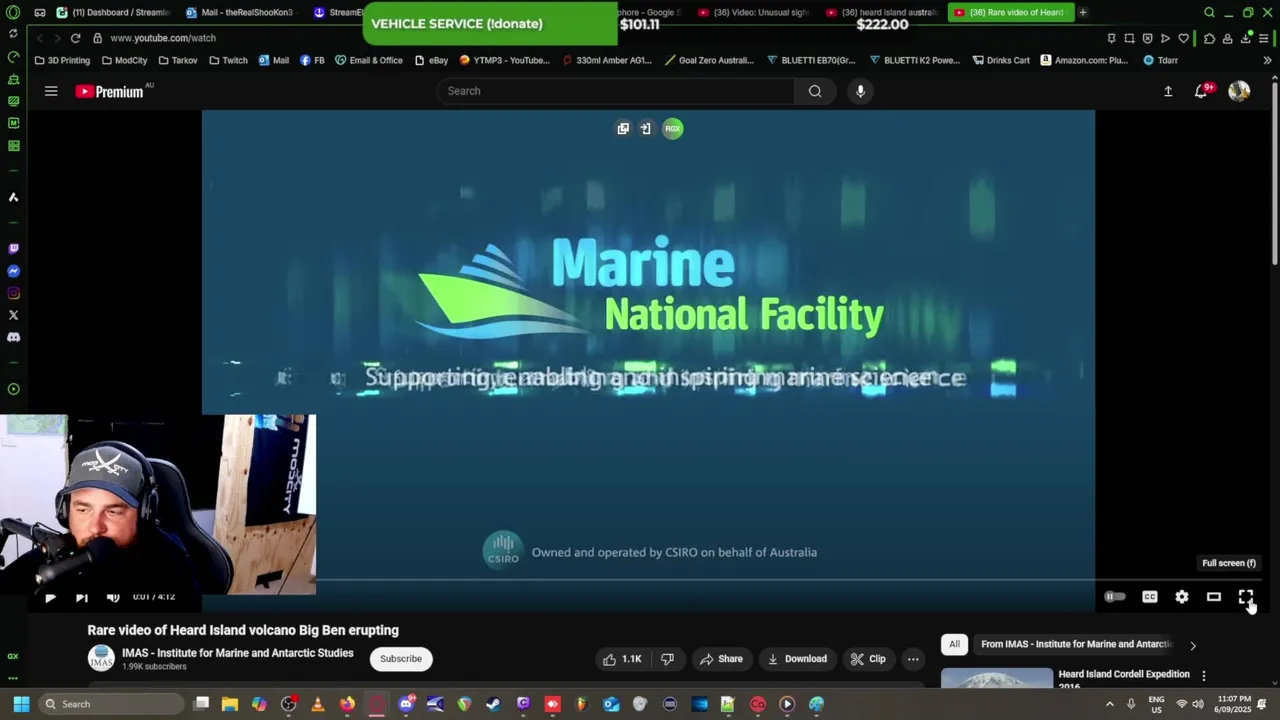Dislike the video
The width and height of the screenshot is (1280, 720).
tap(667, 659)
